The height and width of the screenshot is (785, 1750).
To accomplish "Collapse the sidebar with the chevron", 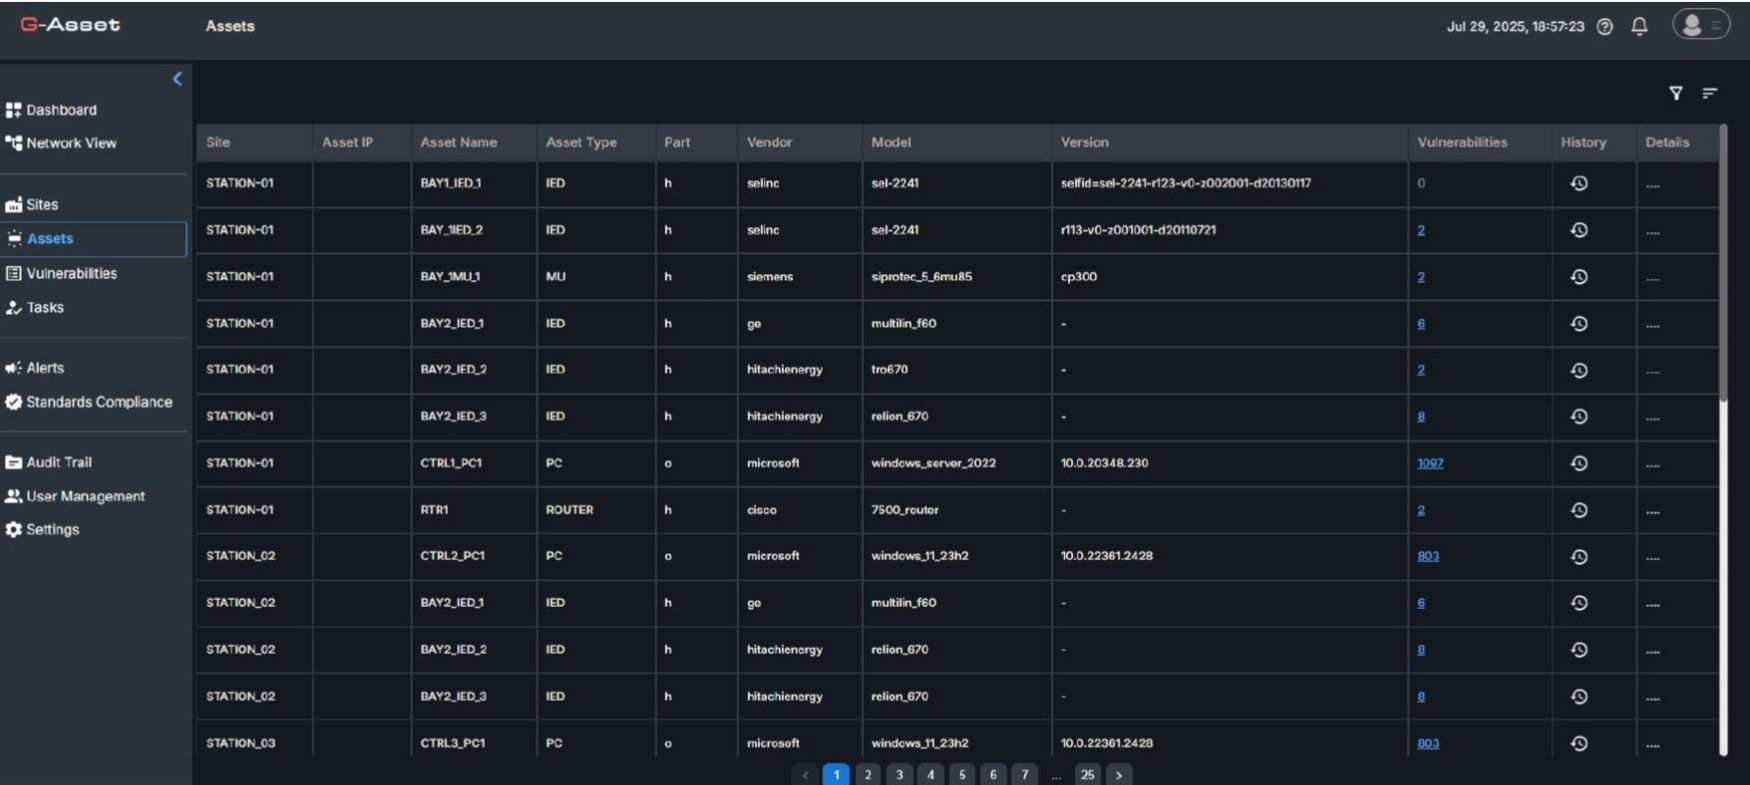I will click(177, 79).
